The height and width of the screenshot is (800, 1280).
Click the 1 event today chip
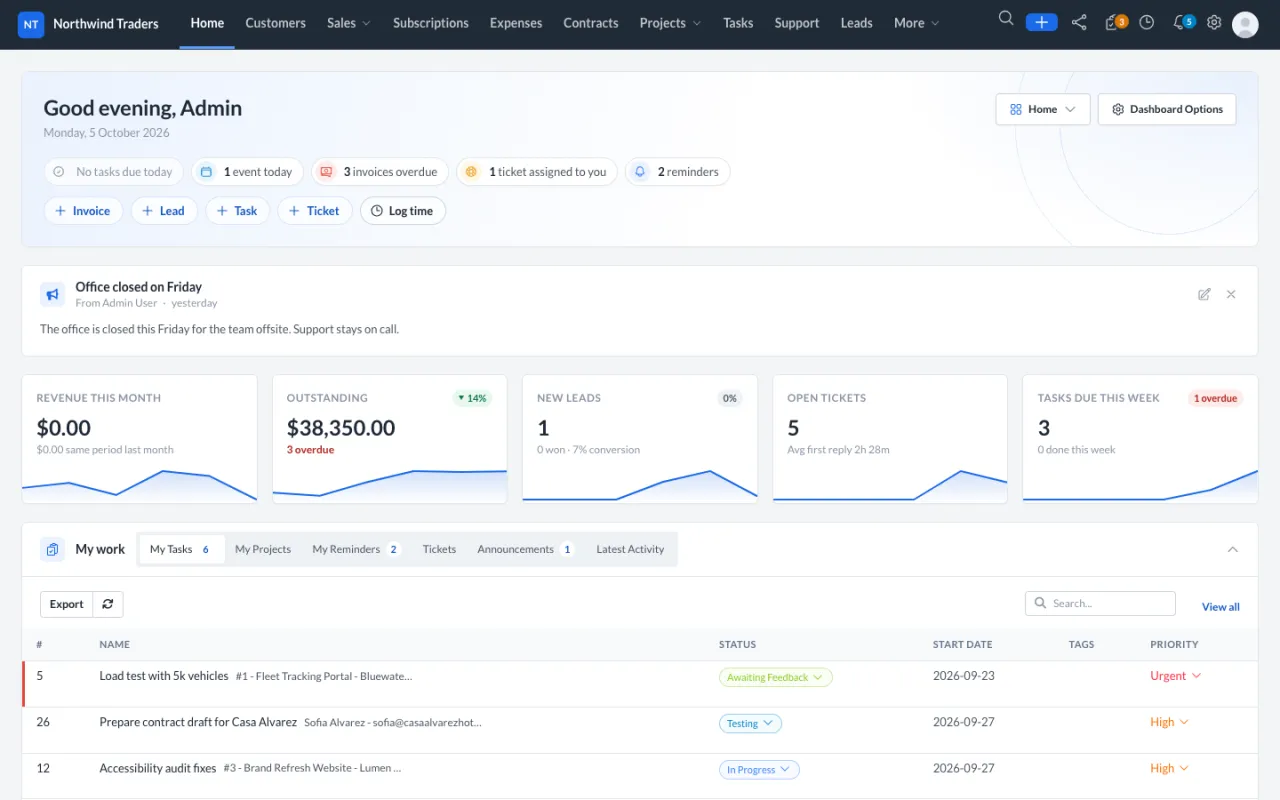(x=247, y=172)
